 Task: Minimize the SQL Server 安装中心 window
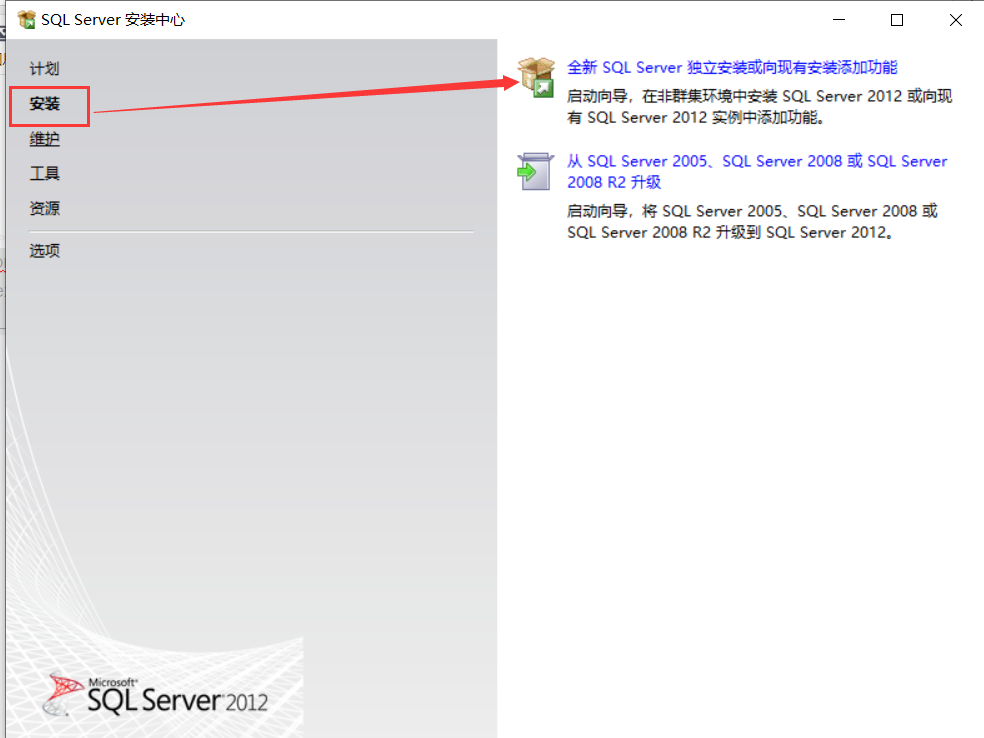pos(839,20)
